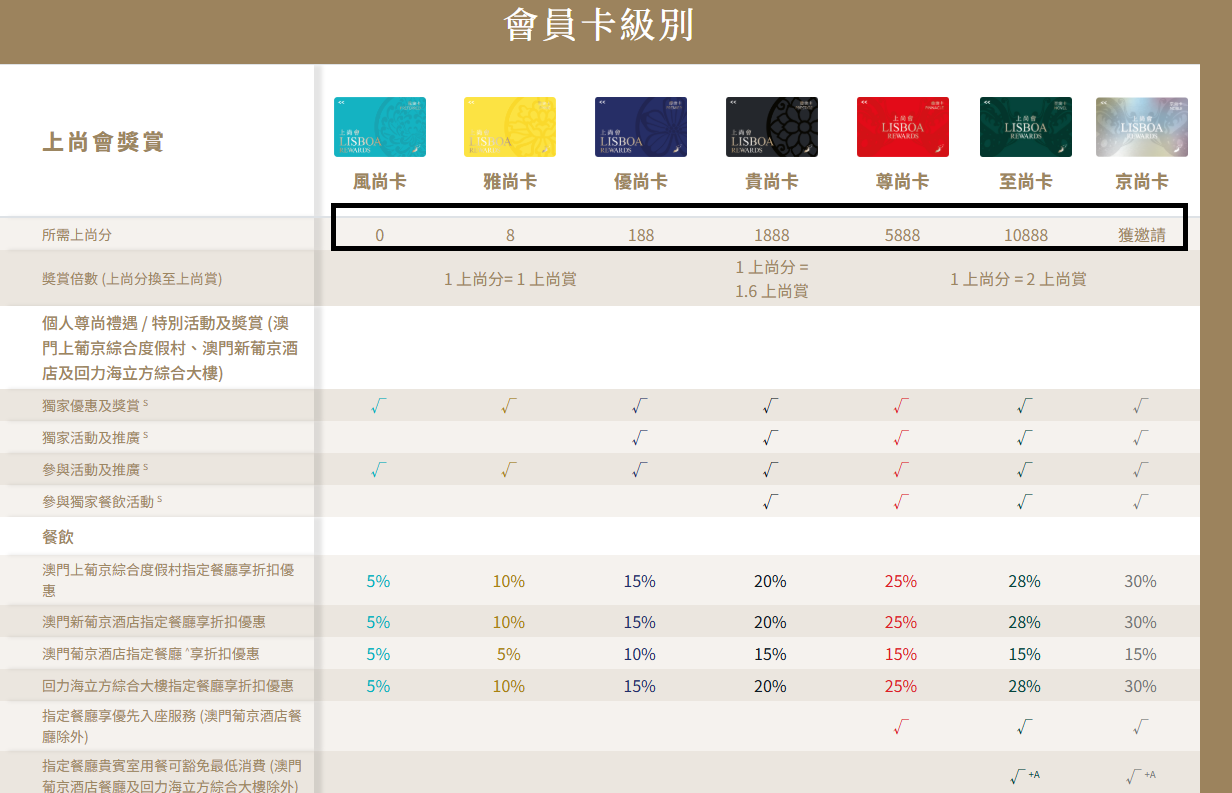Click the 個人尊尚禮遇 section heading
1232x793 pixels.
tap(170, 349)
